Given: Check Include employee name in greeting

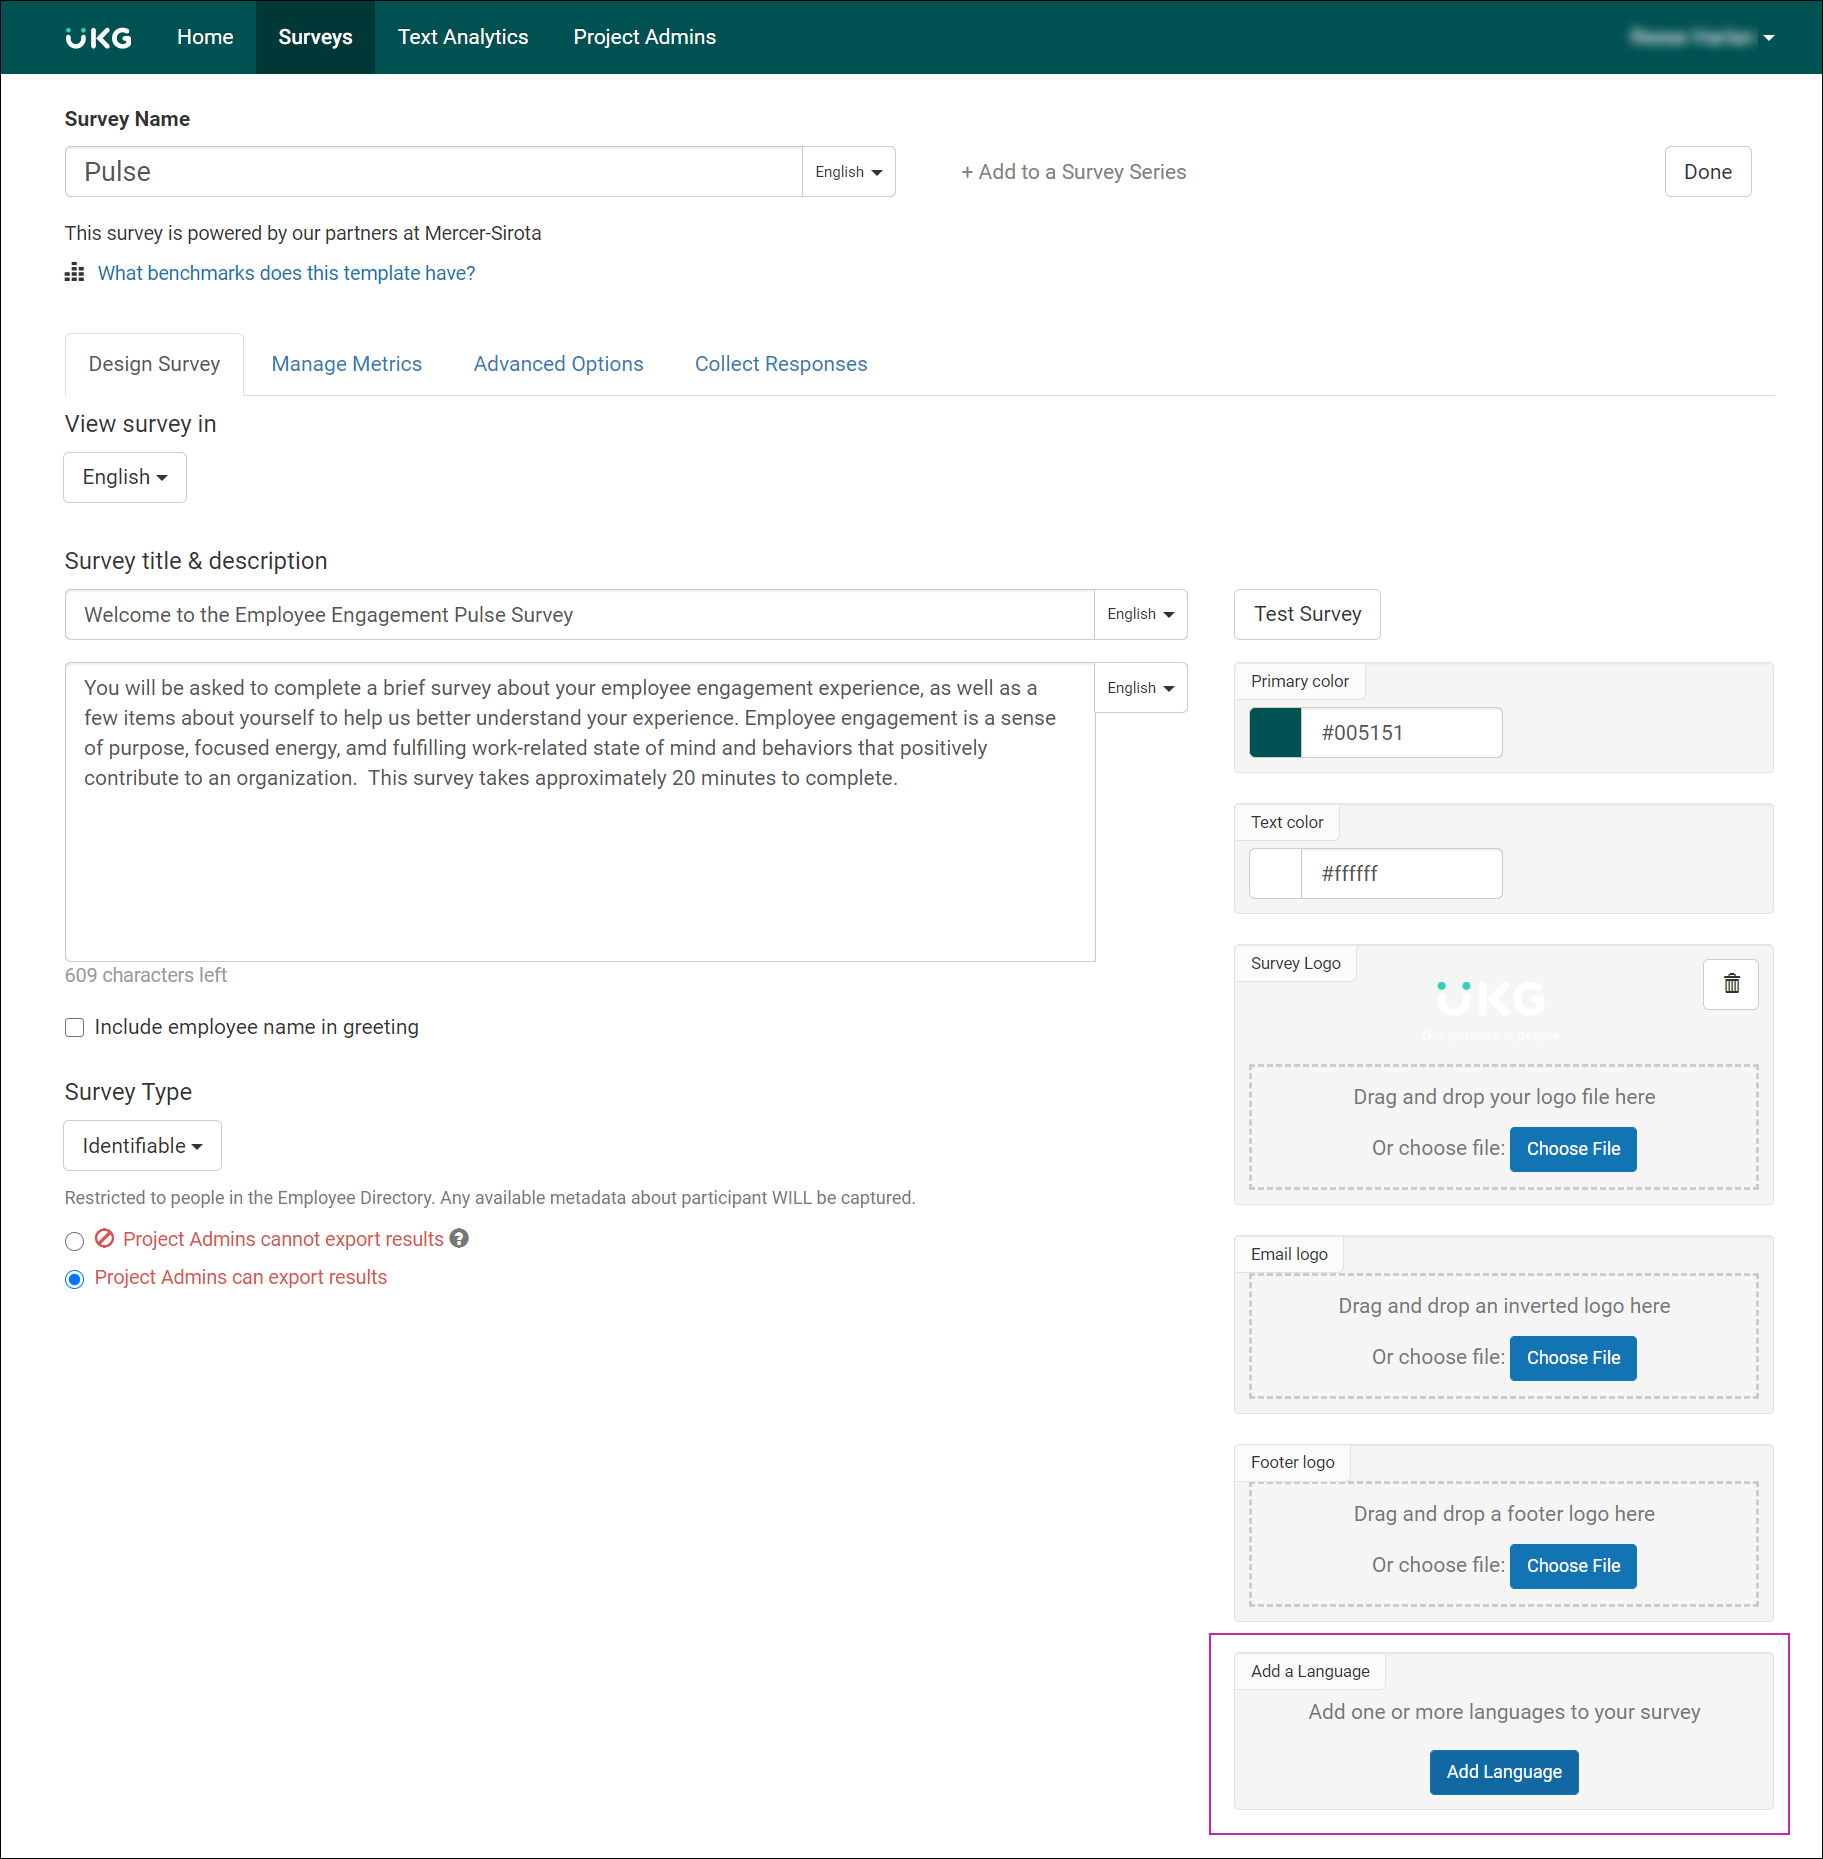Looking at the screenshot, I should (x=74, y=1028).
